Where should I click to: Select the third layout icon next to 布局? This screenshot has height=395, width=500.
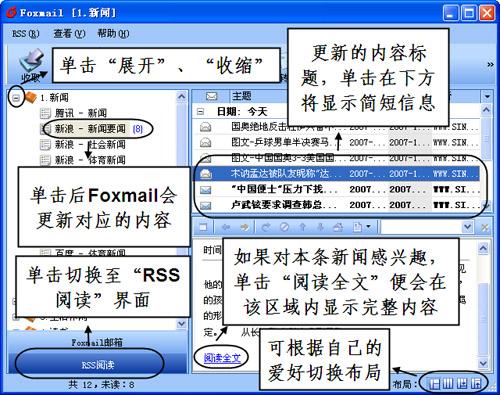pos(462,384)
